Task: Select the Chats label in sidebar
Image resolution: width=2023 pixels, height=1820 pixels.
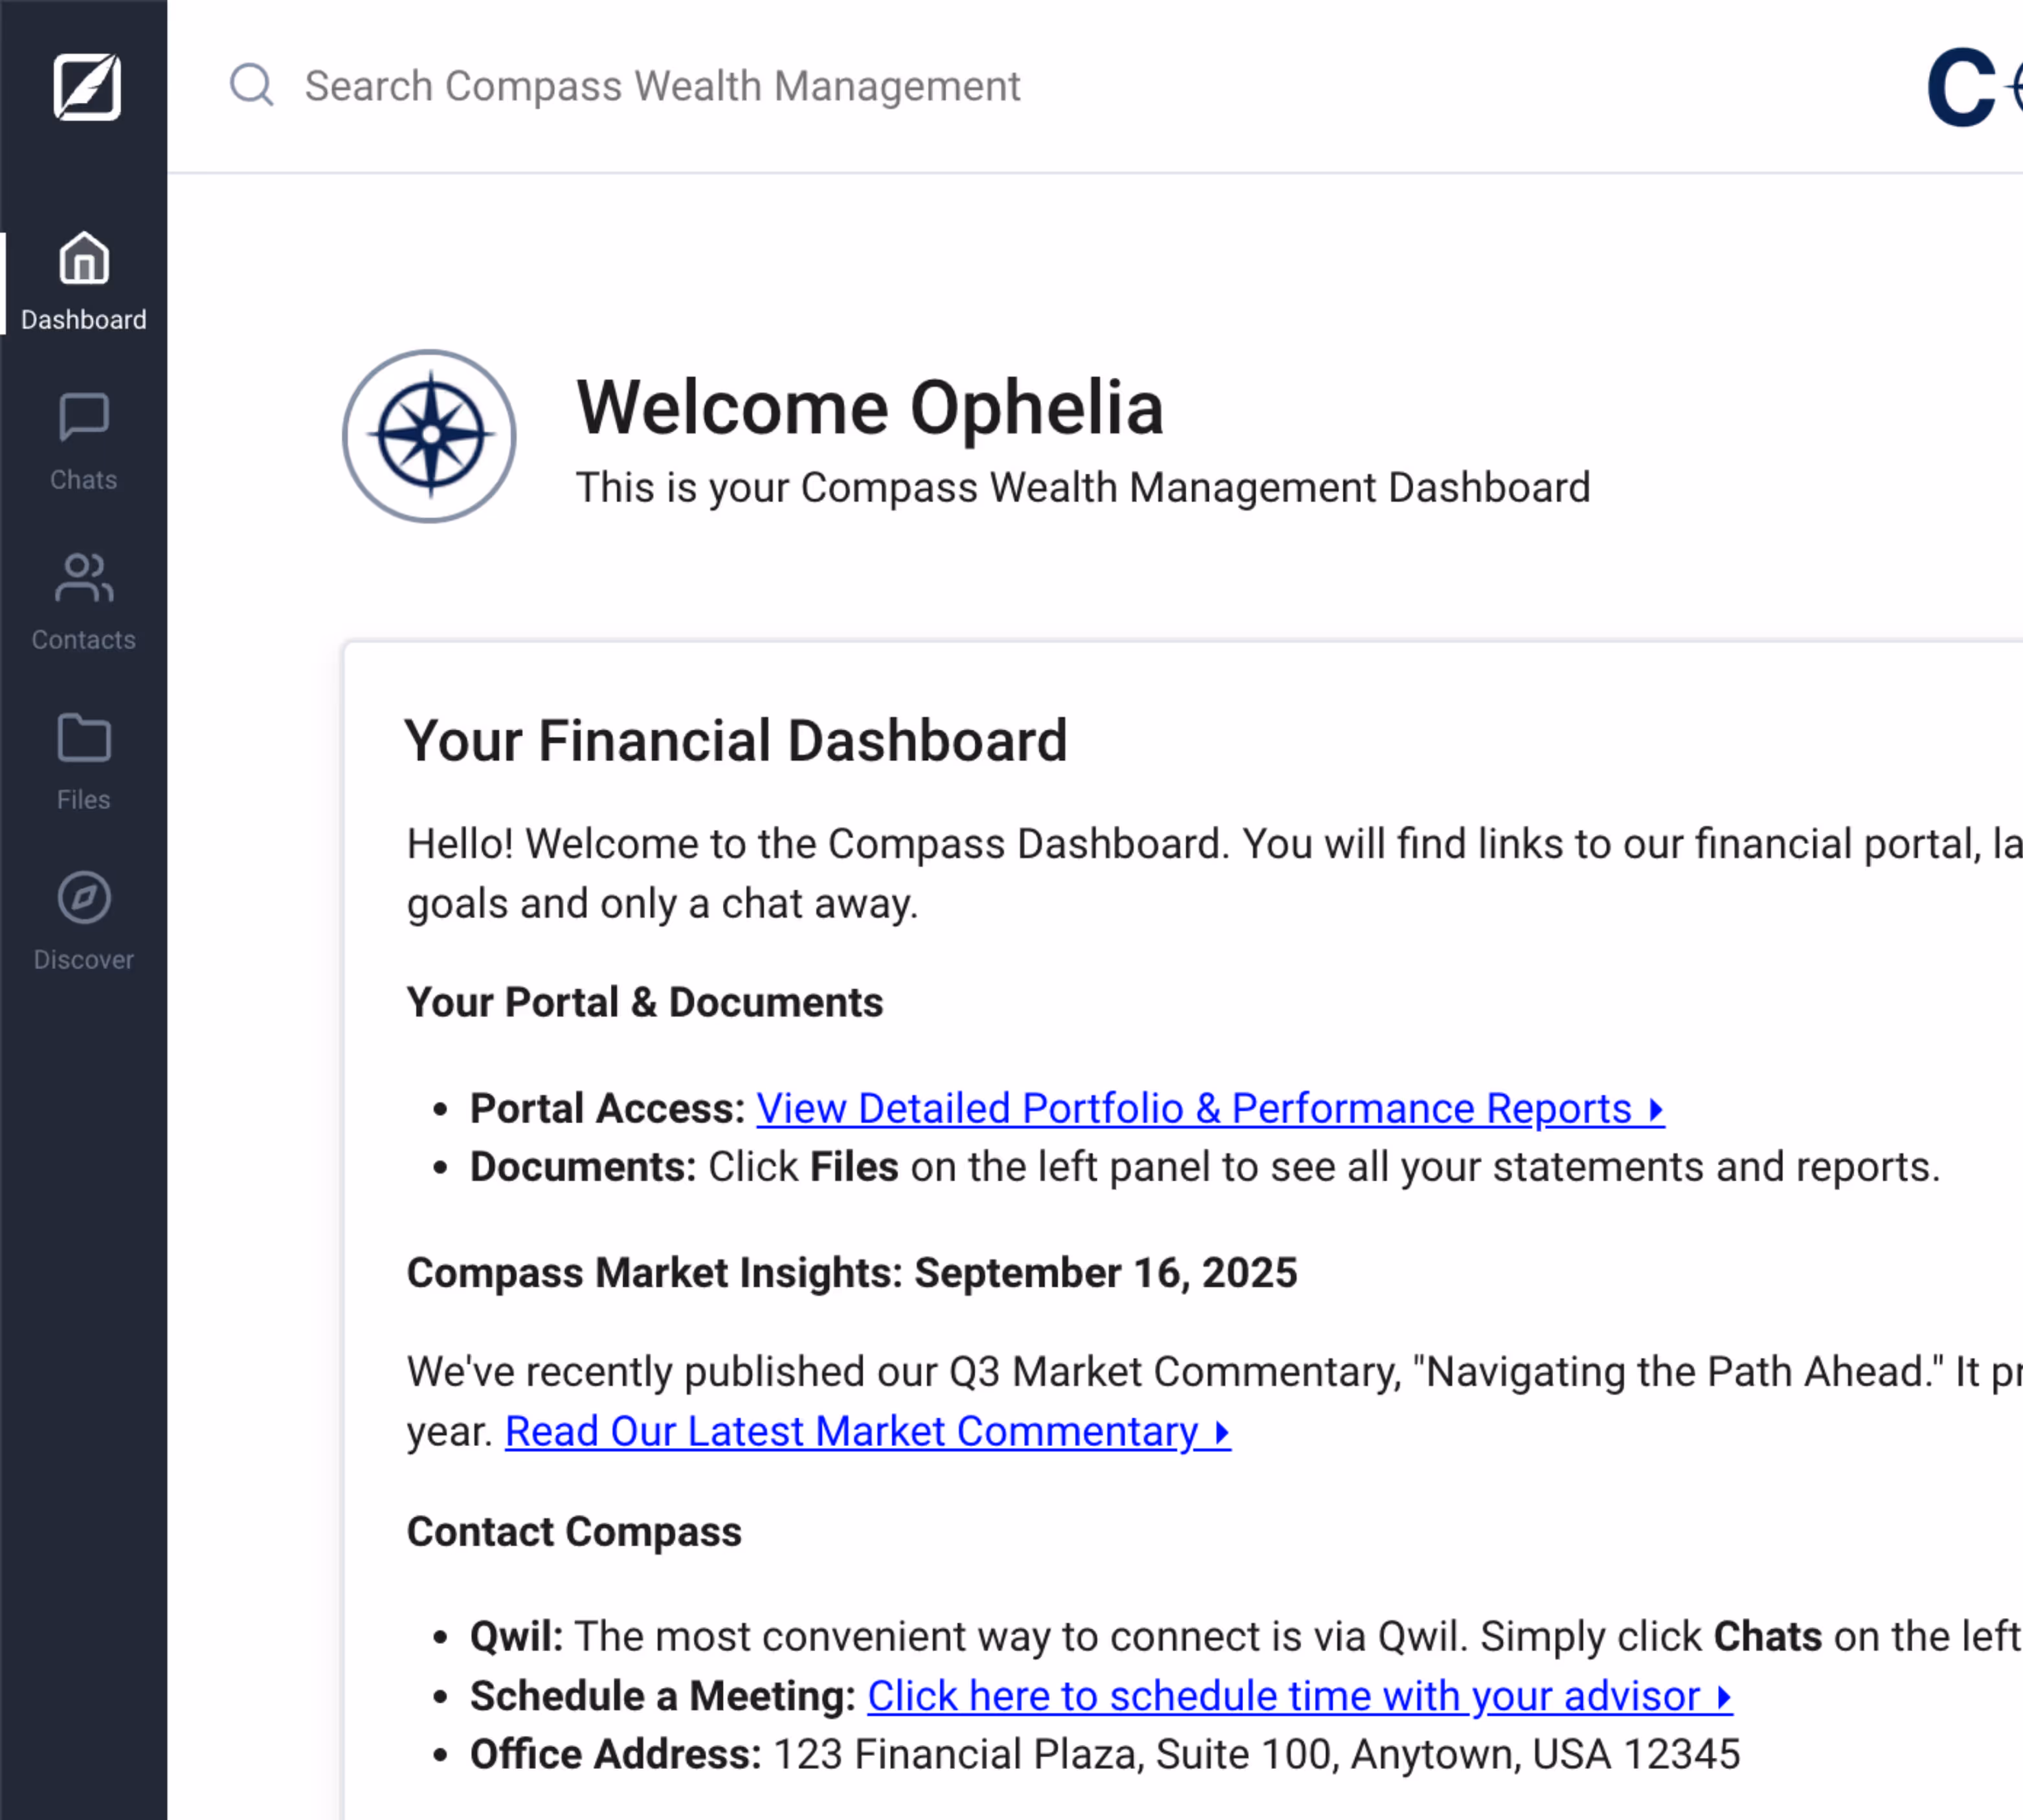Action: tap(84, 480)
